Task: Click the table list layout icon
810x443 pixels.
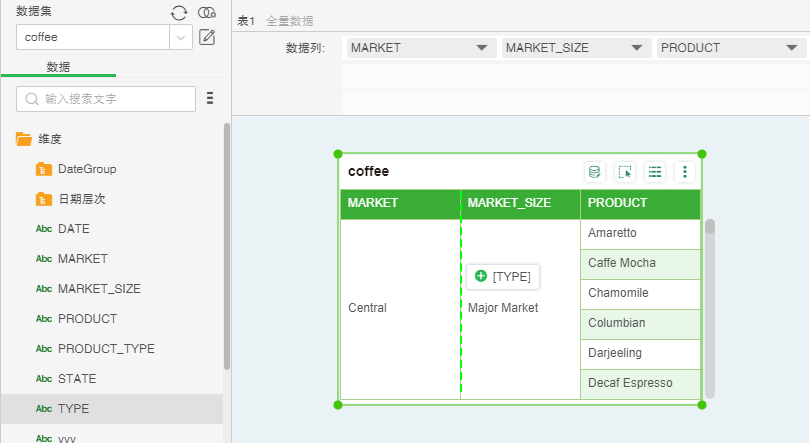Action: (x=655, y=172)
